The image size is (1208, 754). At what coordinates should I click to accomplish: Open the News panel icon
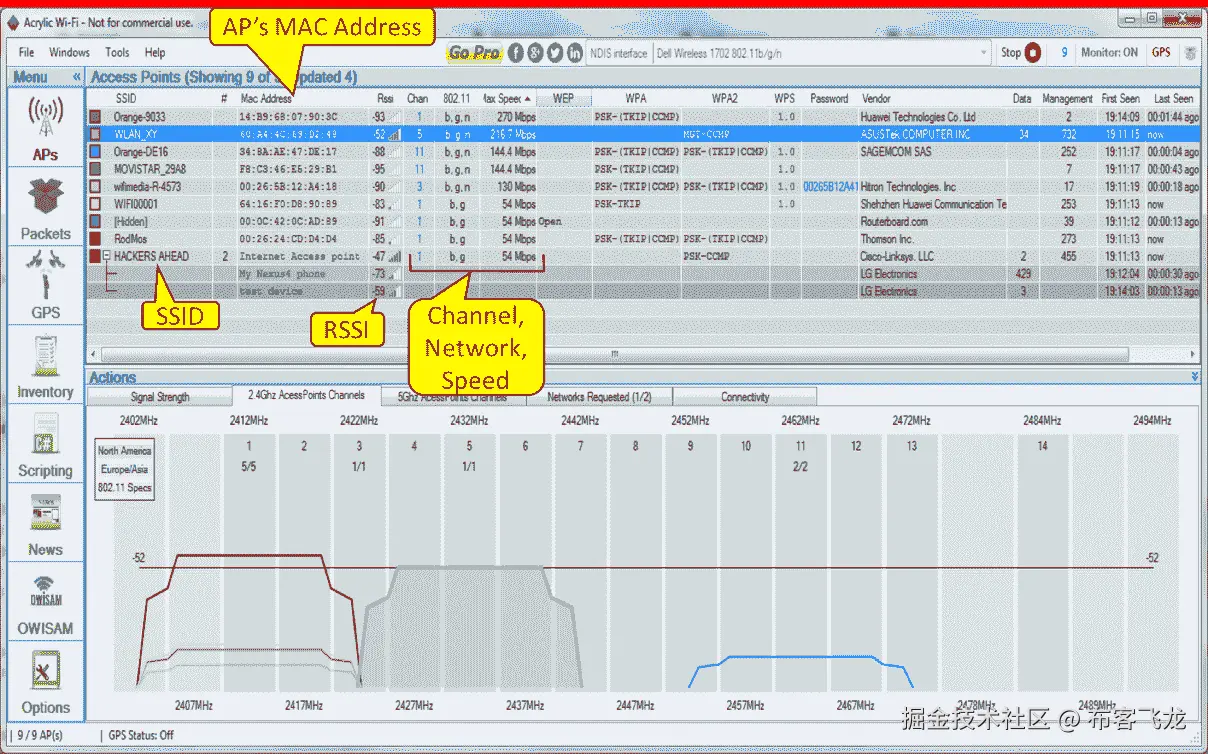pos(45,513)
